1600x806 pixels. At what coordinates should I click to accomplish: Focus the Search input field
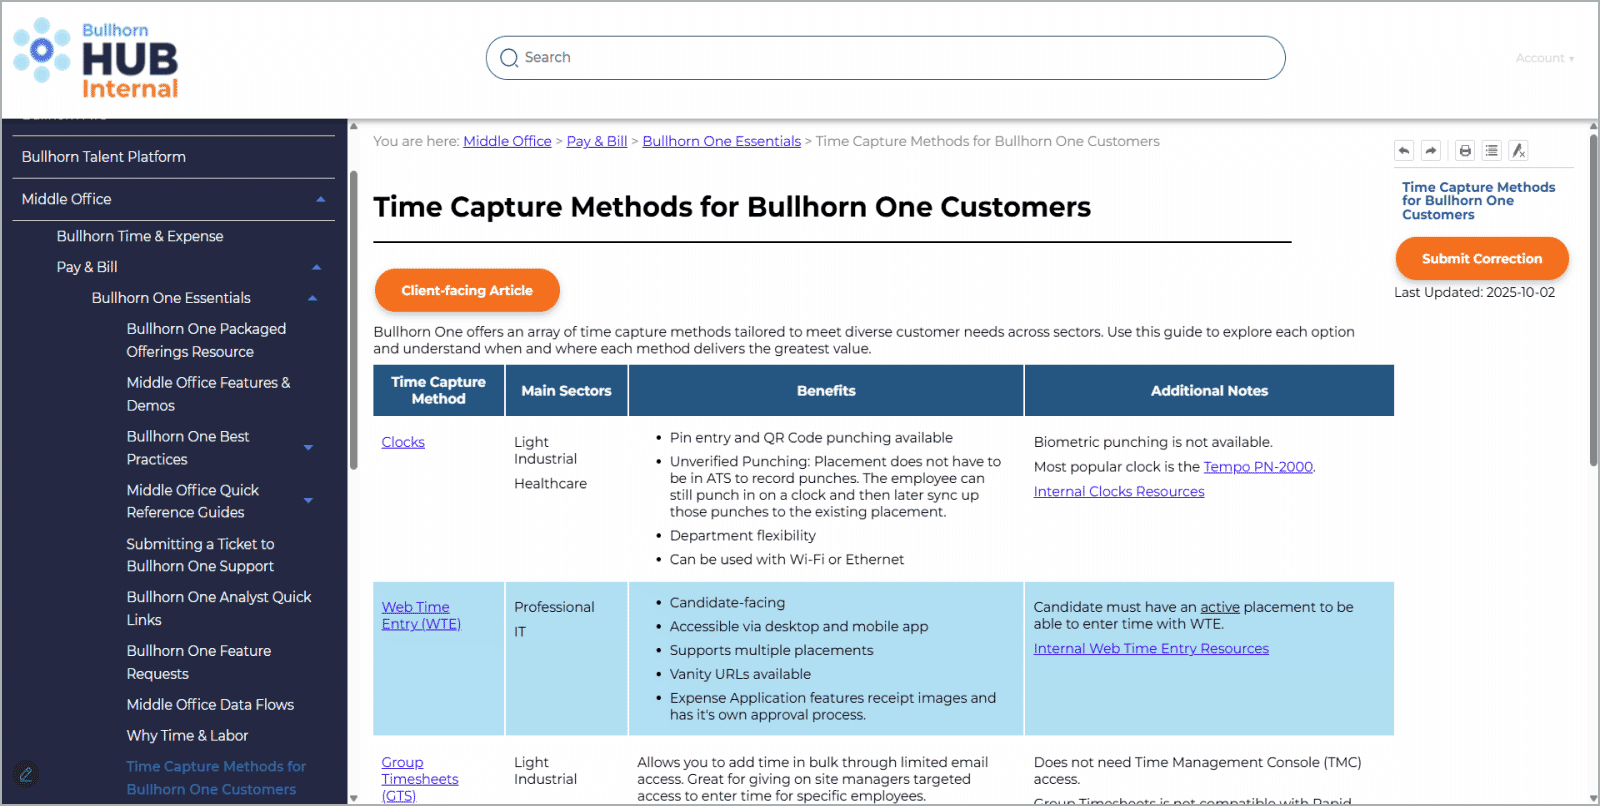885,58
